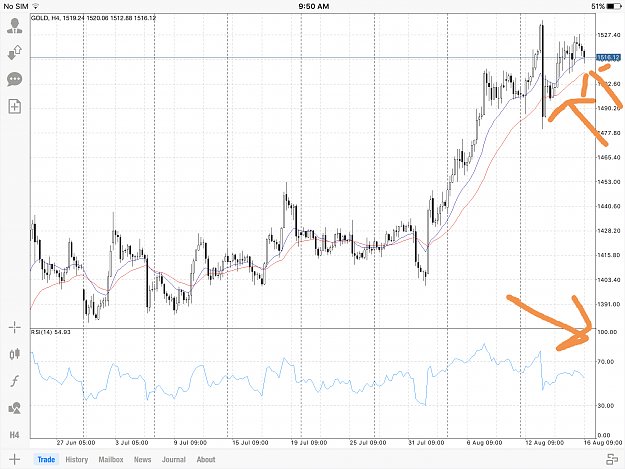Viewport: 625px width, 469px height.
Task: Open the trade arrows icon
Action: pos(15,53)
